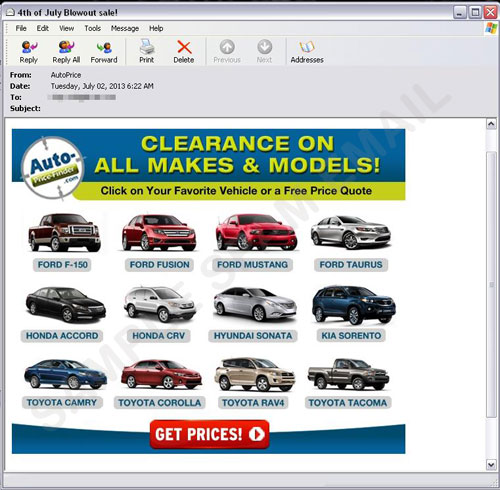Click the red Toyota Corolla image
This screenshot has width=500, height=490.
(161, 374)
